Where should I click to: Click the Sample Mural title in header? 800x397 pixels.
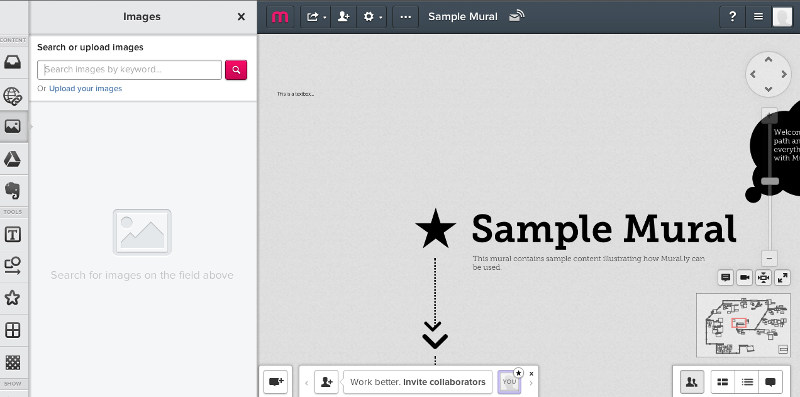click(463, 16)
